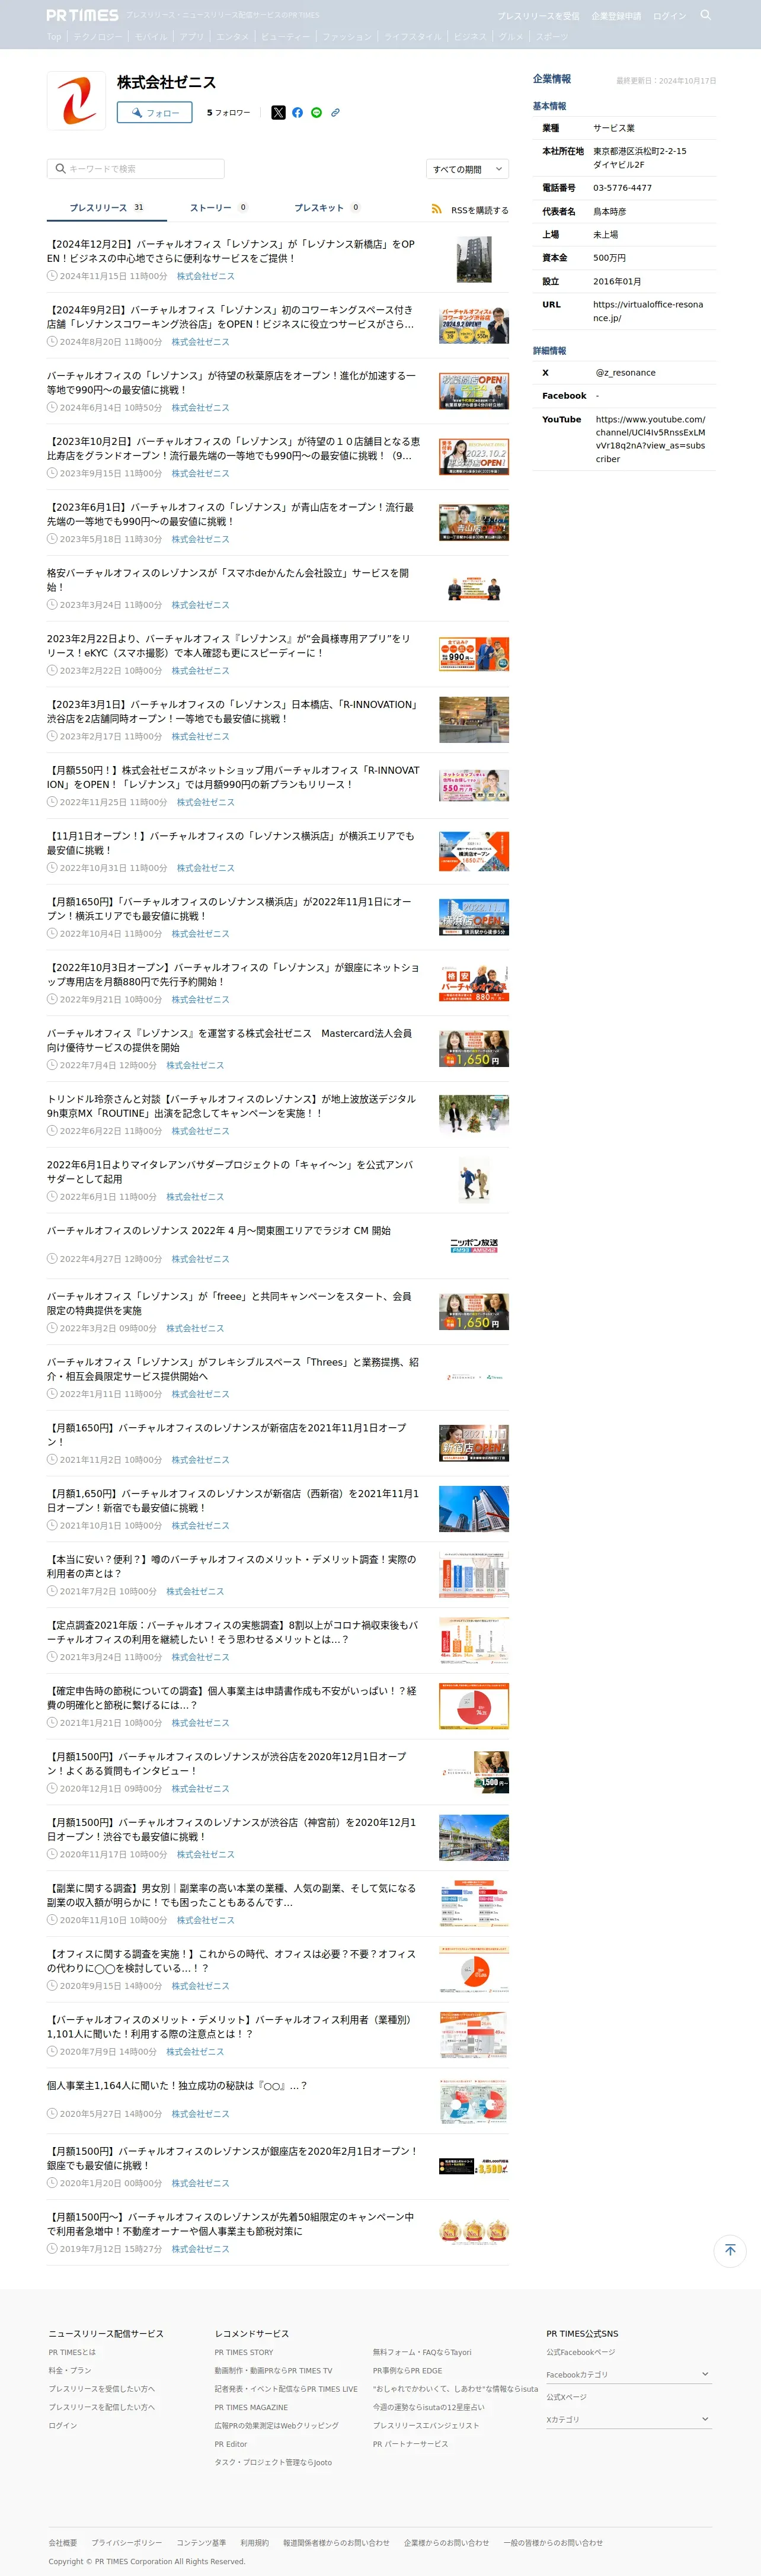The width and height of the screenshot is (761, 2576).
Task: Open the グルメ category in navigation
Action: click(511, 37)
